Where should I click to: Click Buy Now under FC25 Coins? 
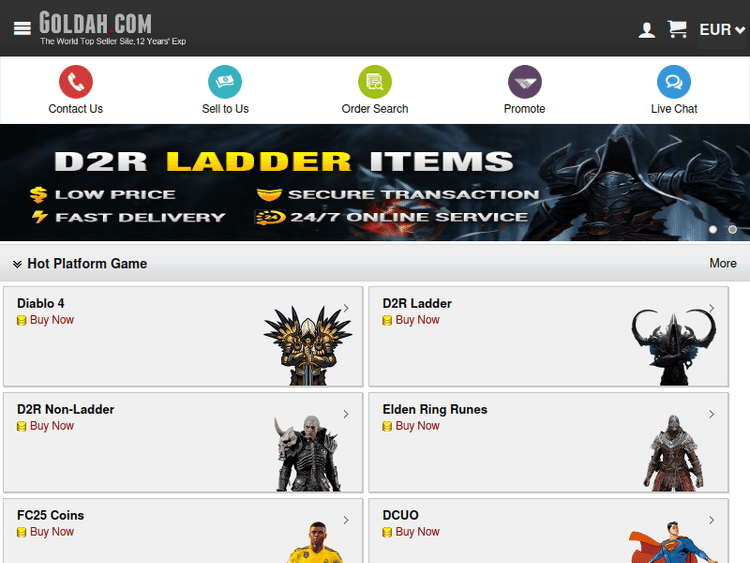[52, 532]
